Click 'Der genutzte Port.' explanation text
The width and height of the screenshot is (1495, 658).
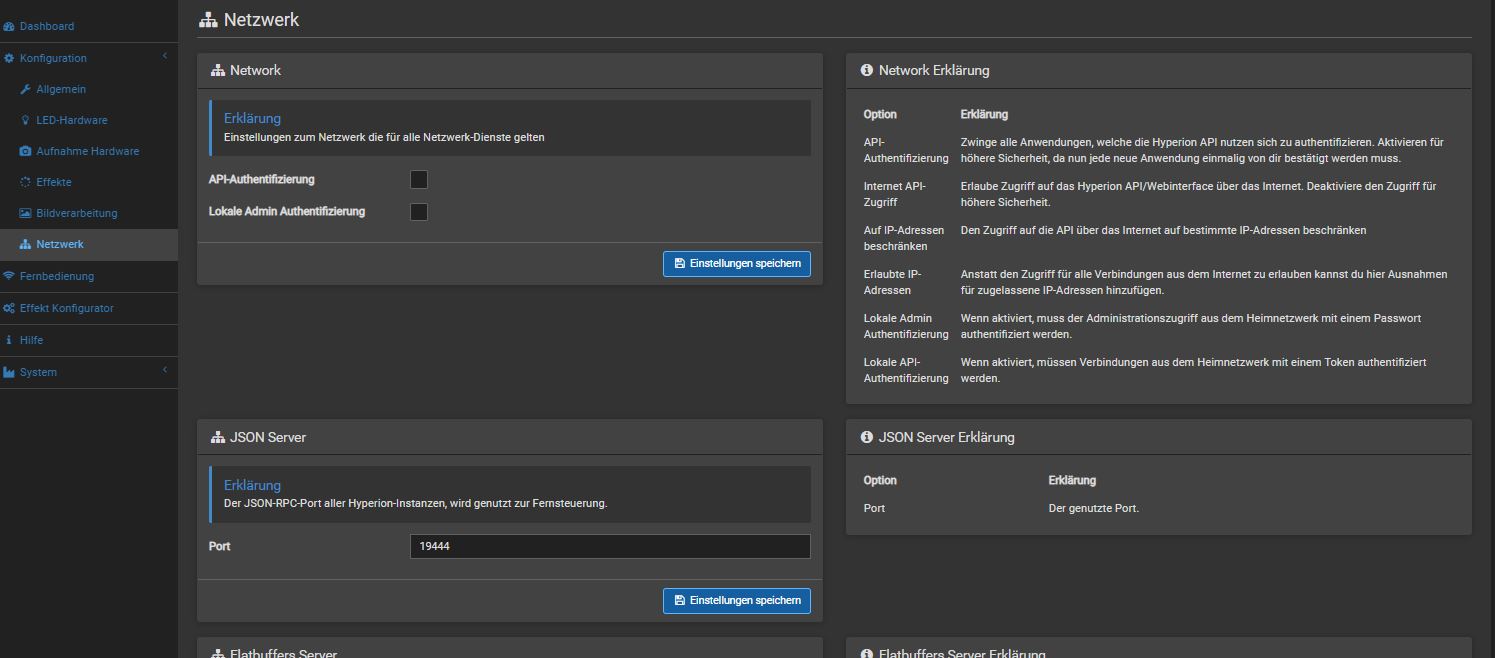pyautogui.click(x=1093, y=508)
